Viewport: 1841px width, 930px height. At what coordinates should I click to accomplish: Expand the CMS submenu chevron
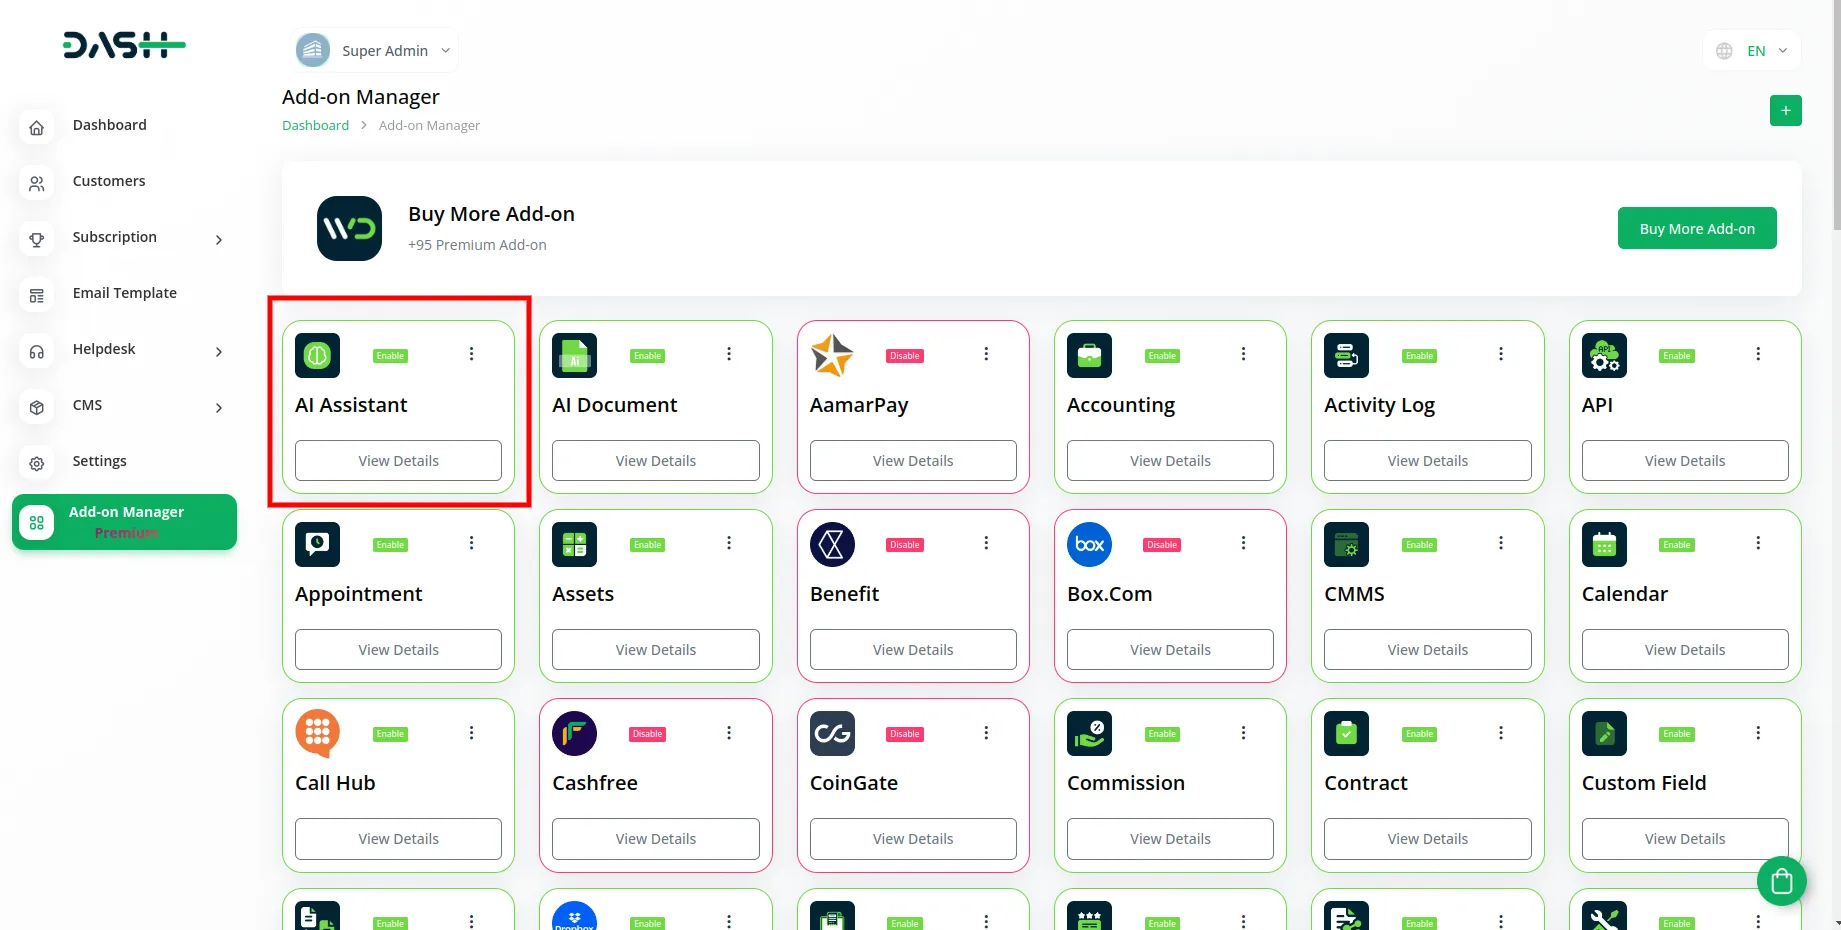click(x=219, y=407)
